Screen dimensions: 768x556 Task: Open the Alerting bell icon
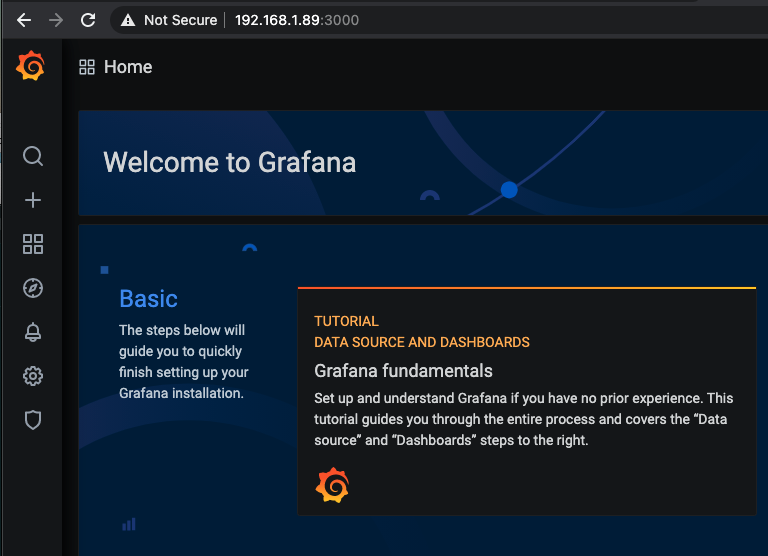point(33,332)
